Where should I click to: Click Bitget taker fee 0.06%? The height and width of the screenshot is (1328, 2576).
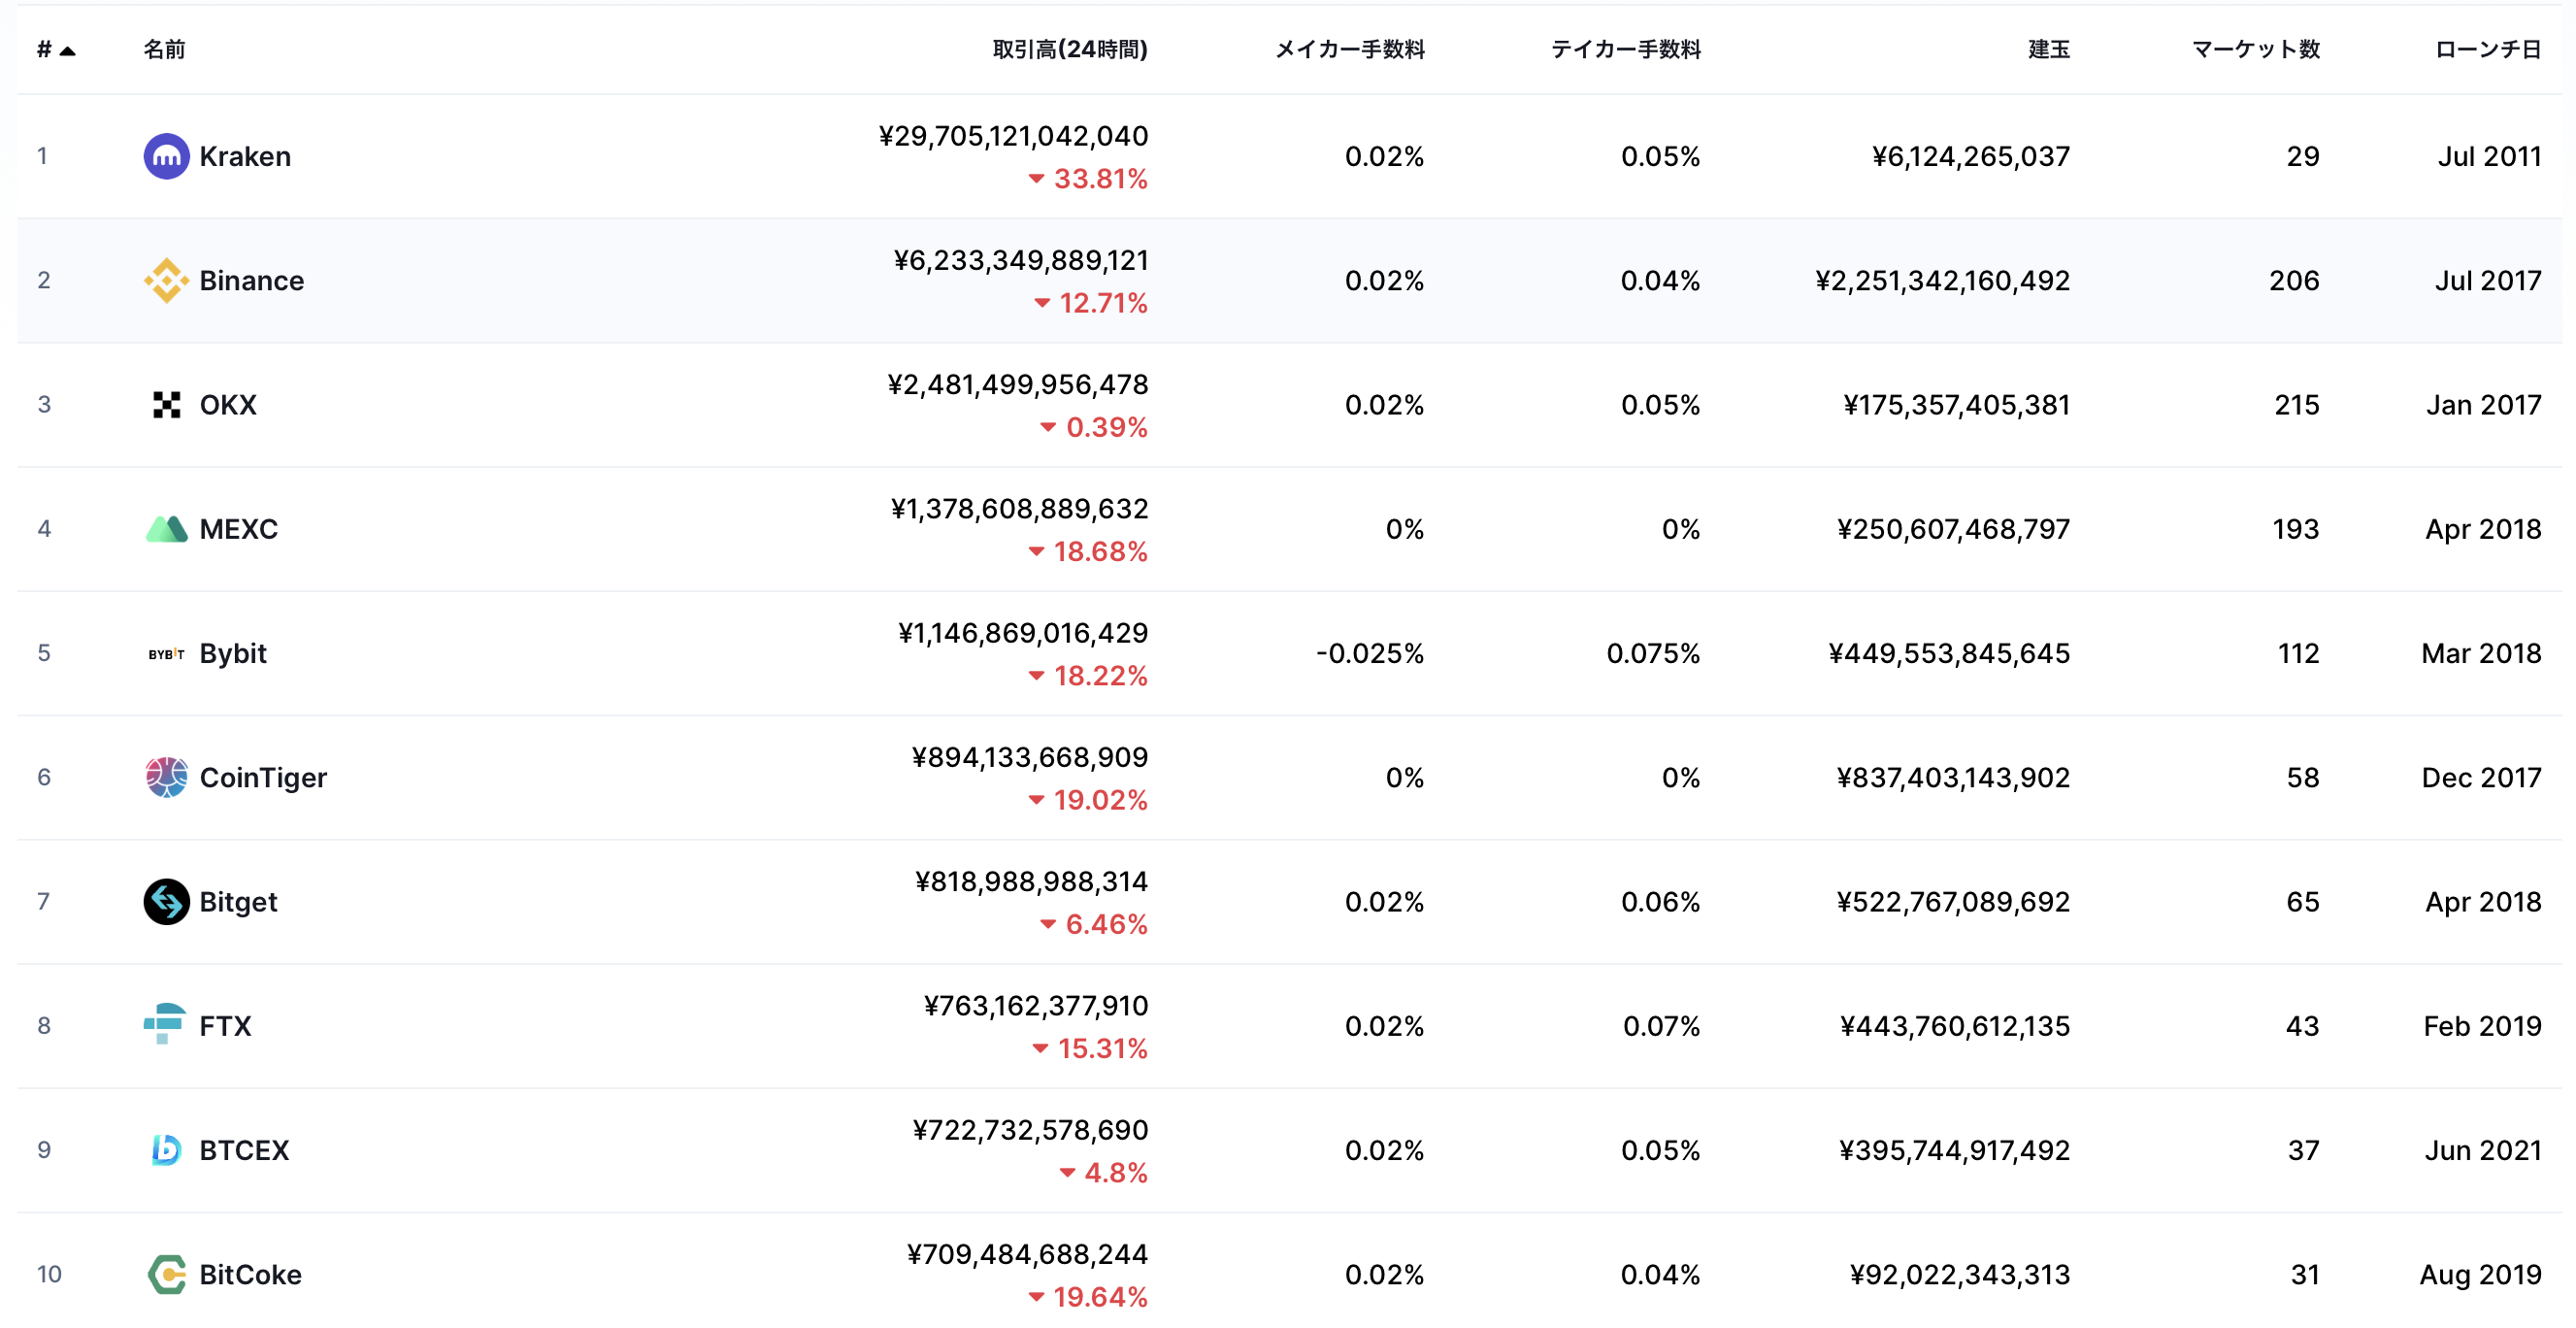tap(1660, 902)
